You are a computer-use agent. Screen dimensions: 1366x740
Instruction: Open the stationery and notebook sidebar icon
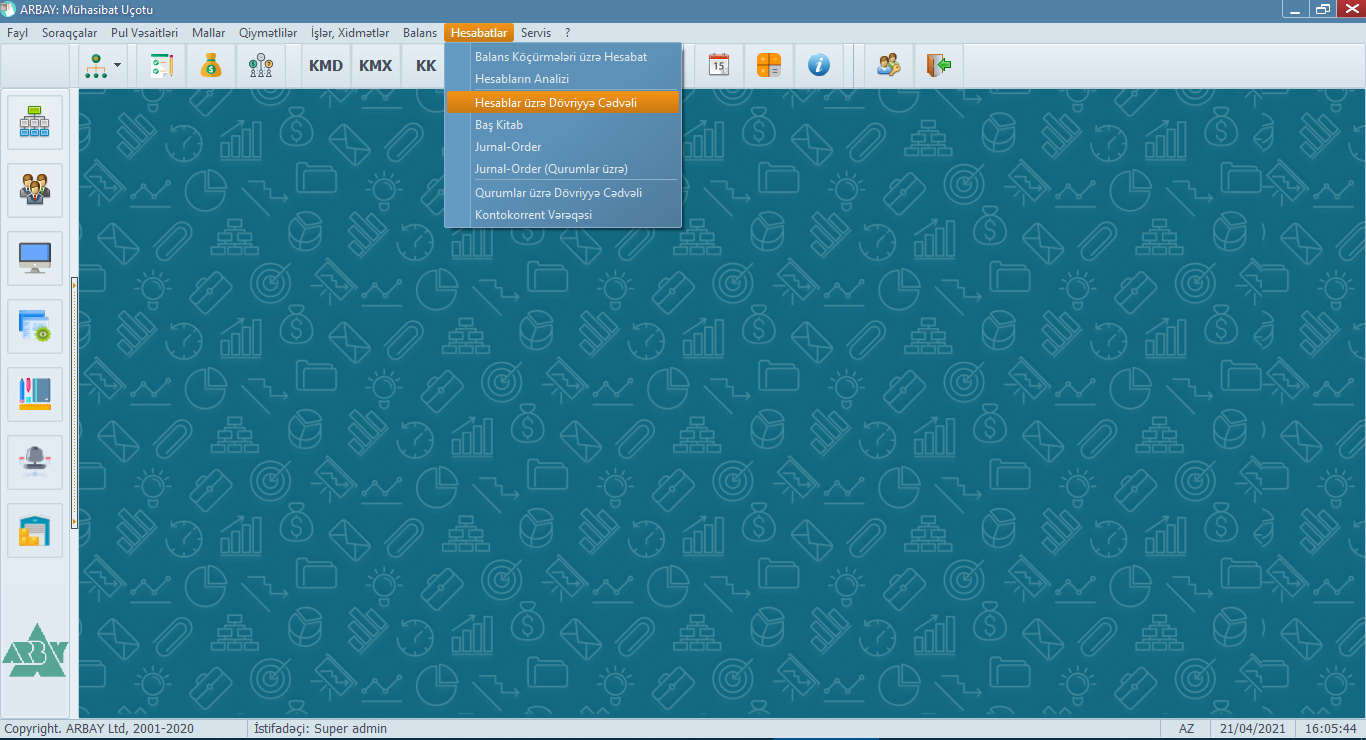click(x=35, y=394)
